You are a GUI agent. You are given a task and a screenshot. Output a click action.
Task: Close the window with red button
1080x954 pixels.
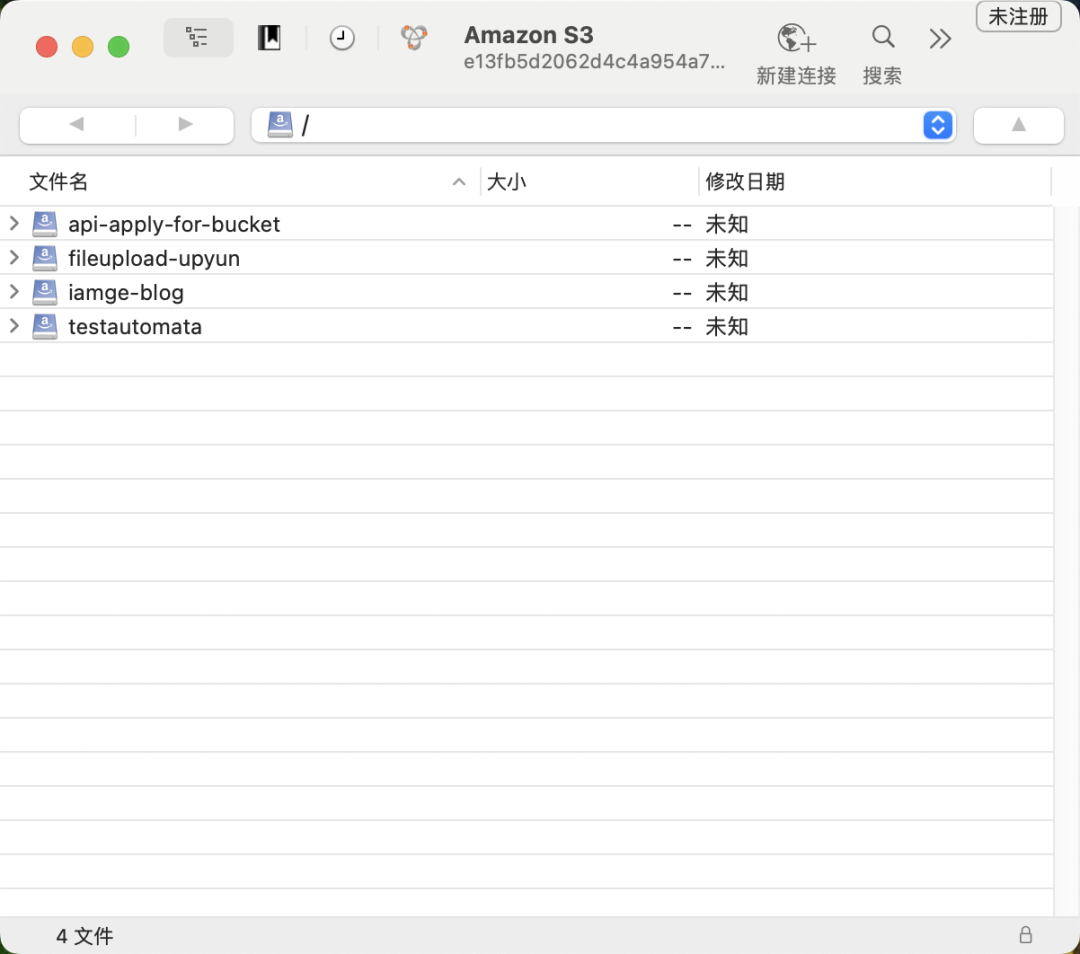47,47
